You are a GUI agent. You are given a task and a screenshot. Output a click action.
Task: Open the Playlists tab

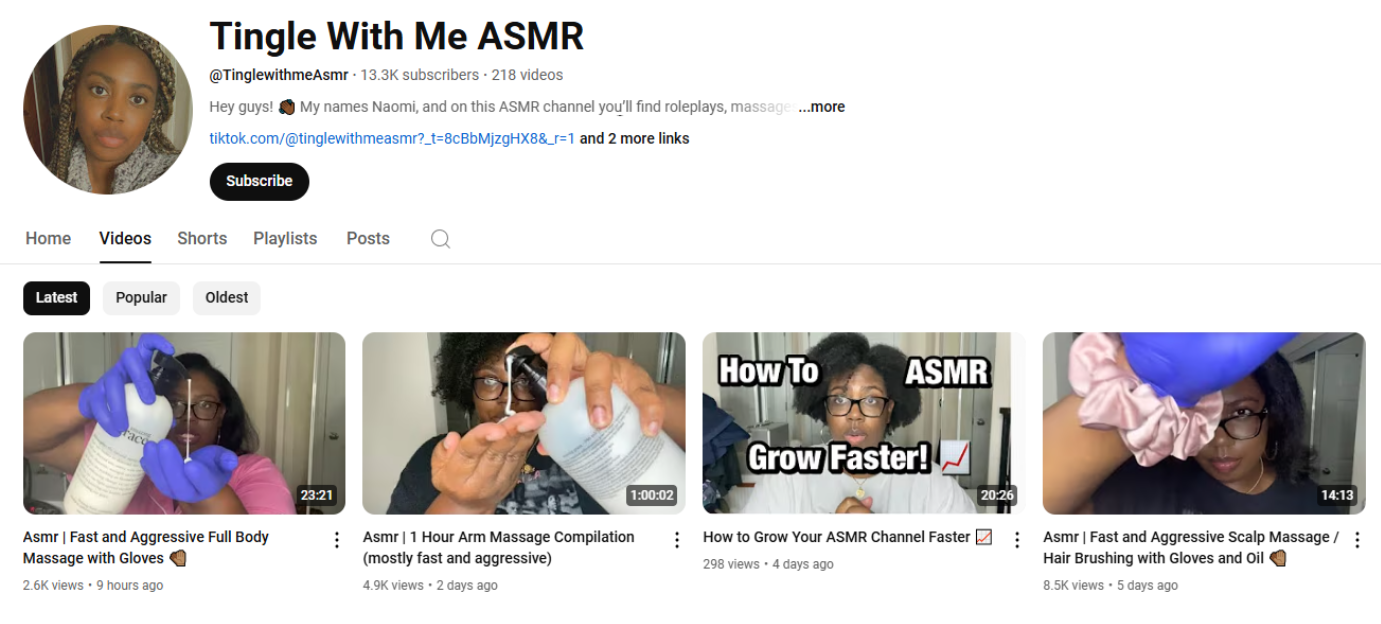coord(285,239)
